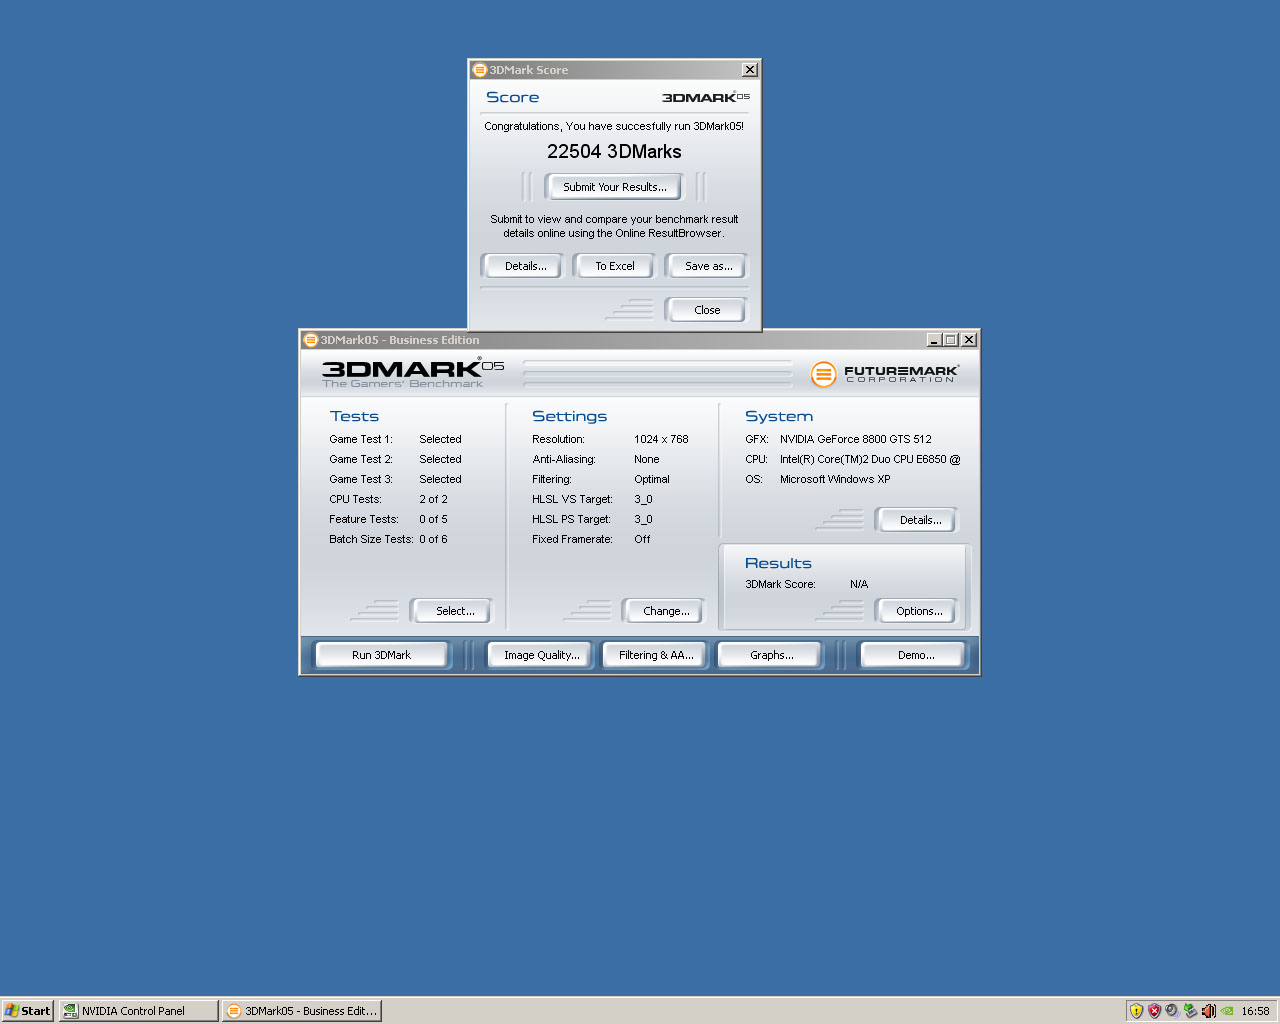Open the orange speaker volume tray icon
Screen dimensions: 1280x1024
[1208, 1011]
